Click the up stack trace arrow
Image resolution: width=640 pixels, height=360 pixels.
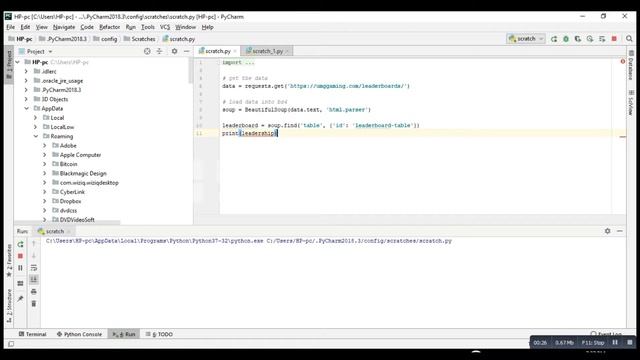coord(34,244)
